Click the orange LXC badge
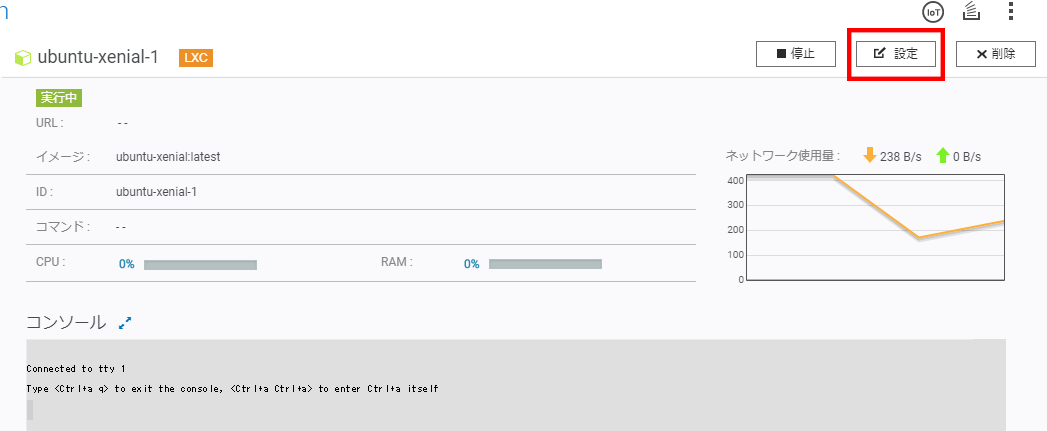The width and height of the screenshot is (1047, 431). coord(196,58)
